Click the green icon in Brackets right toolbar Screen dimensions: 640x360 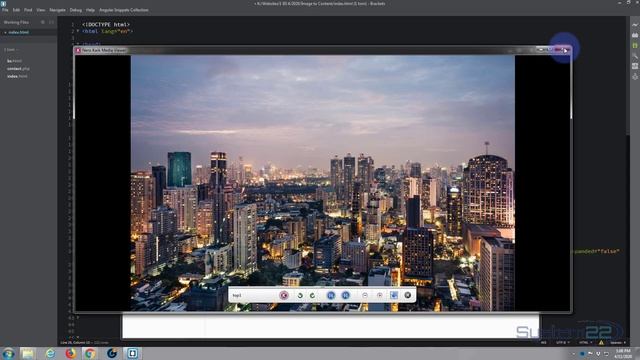(635, 46)
